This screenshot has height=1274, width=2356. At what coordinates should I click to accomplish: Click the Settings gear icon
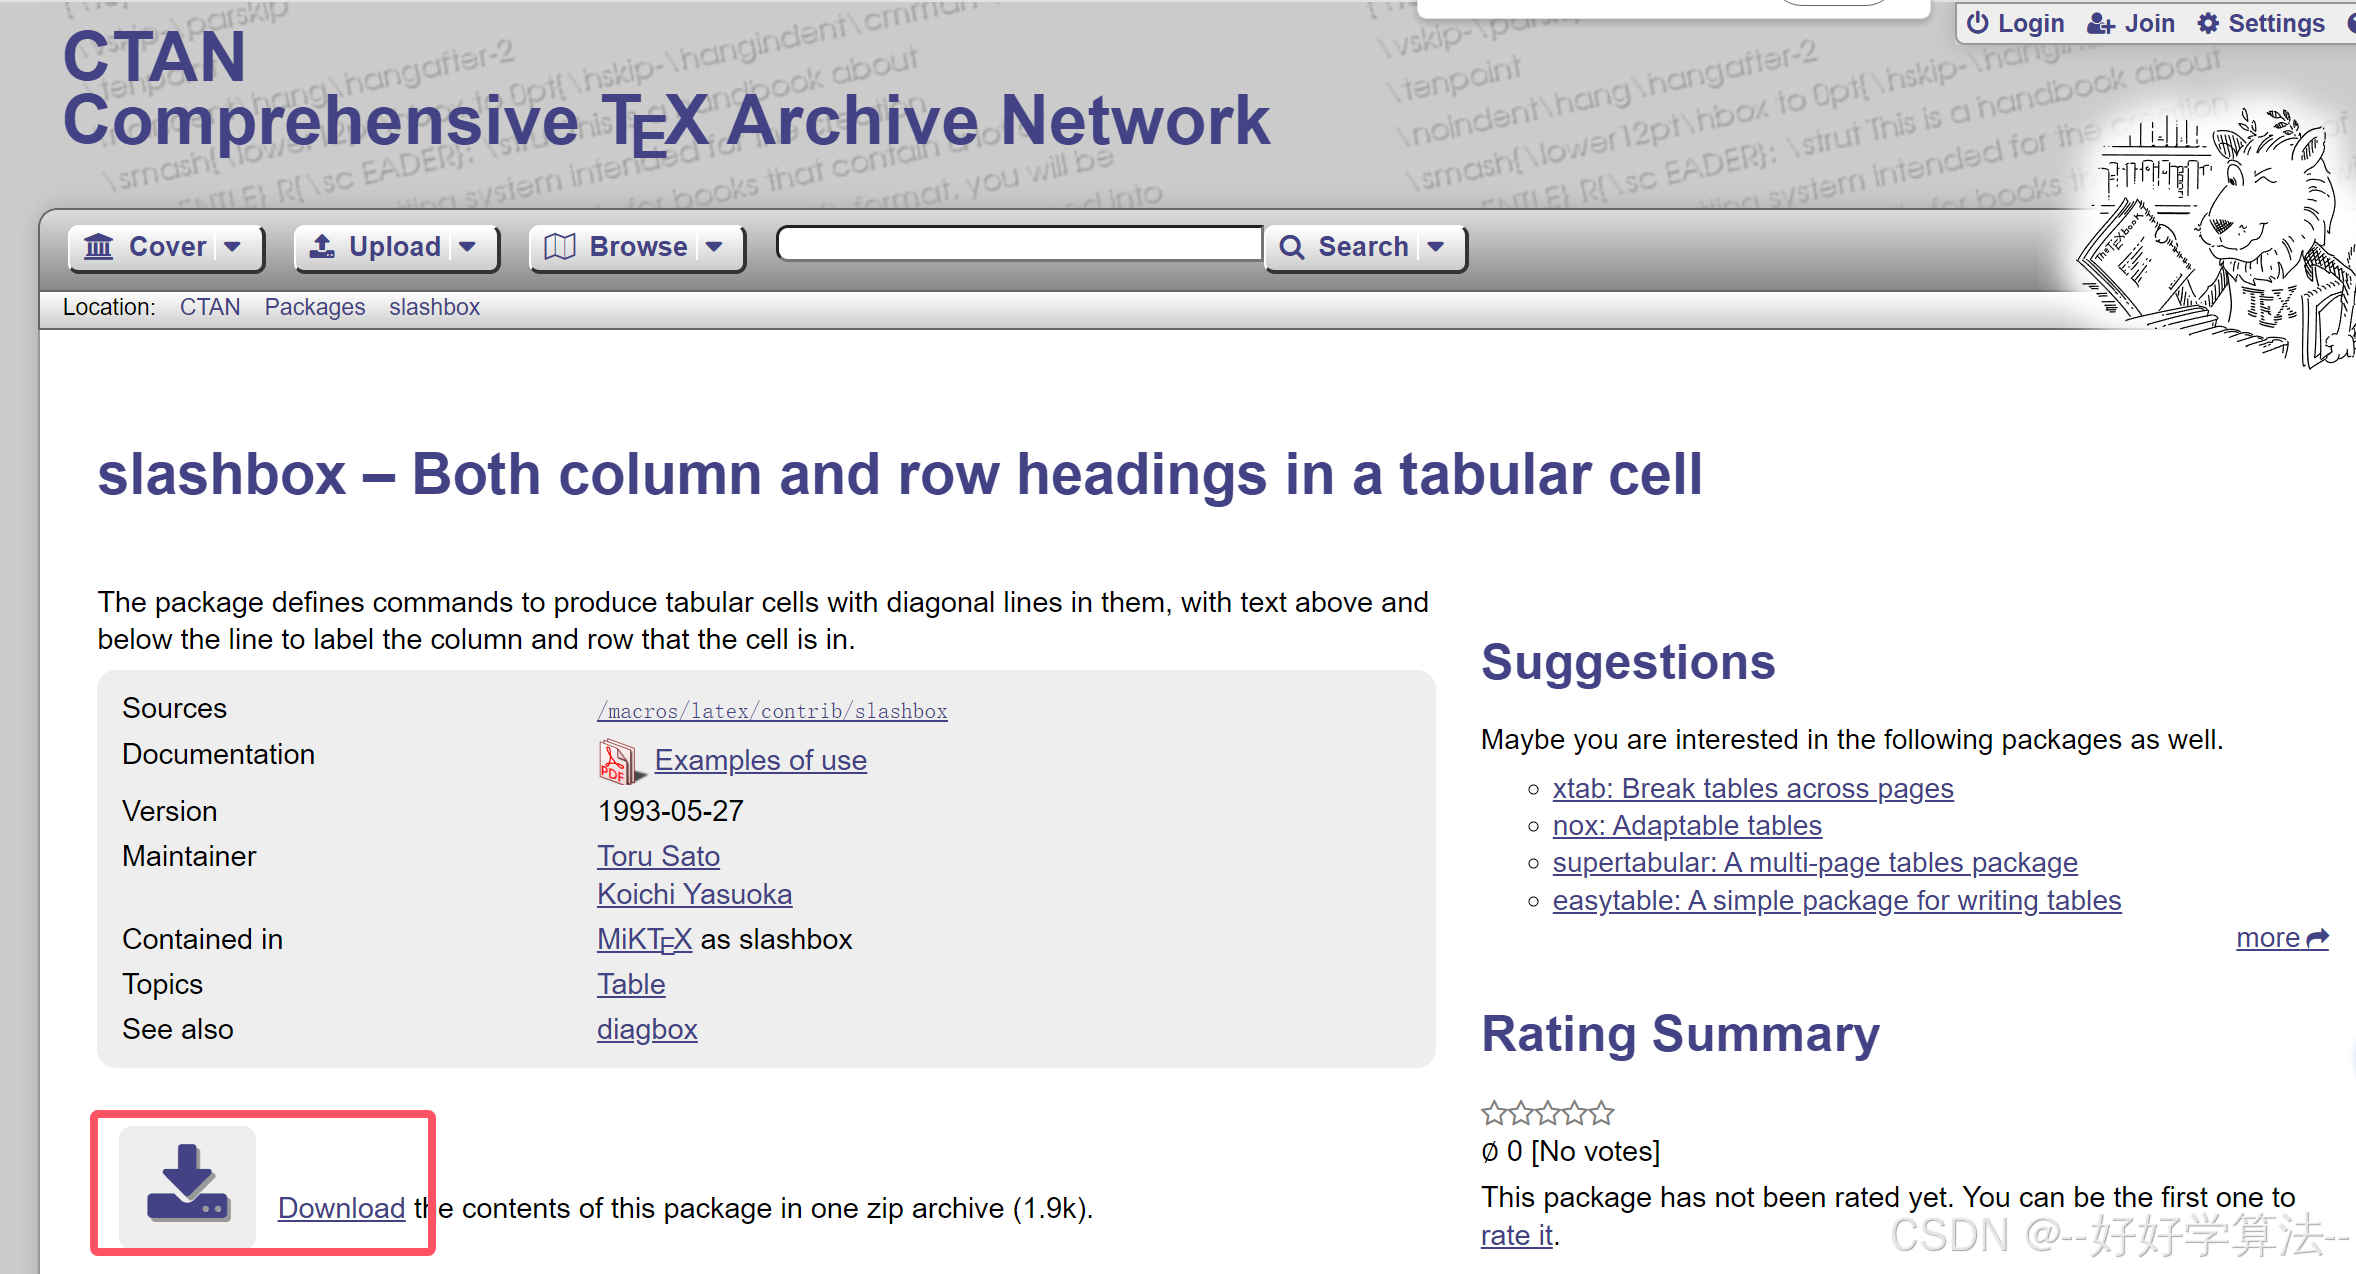(x=2208, y=23)
